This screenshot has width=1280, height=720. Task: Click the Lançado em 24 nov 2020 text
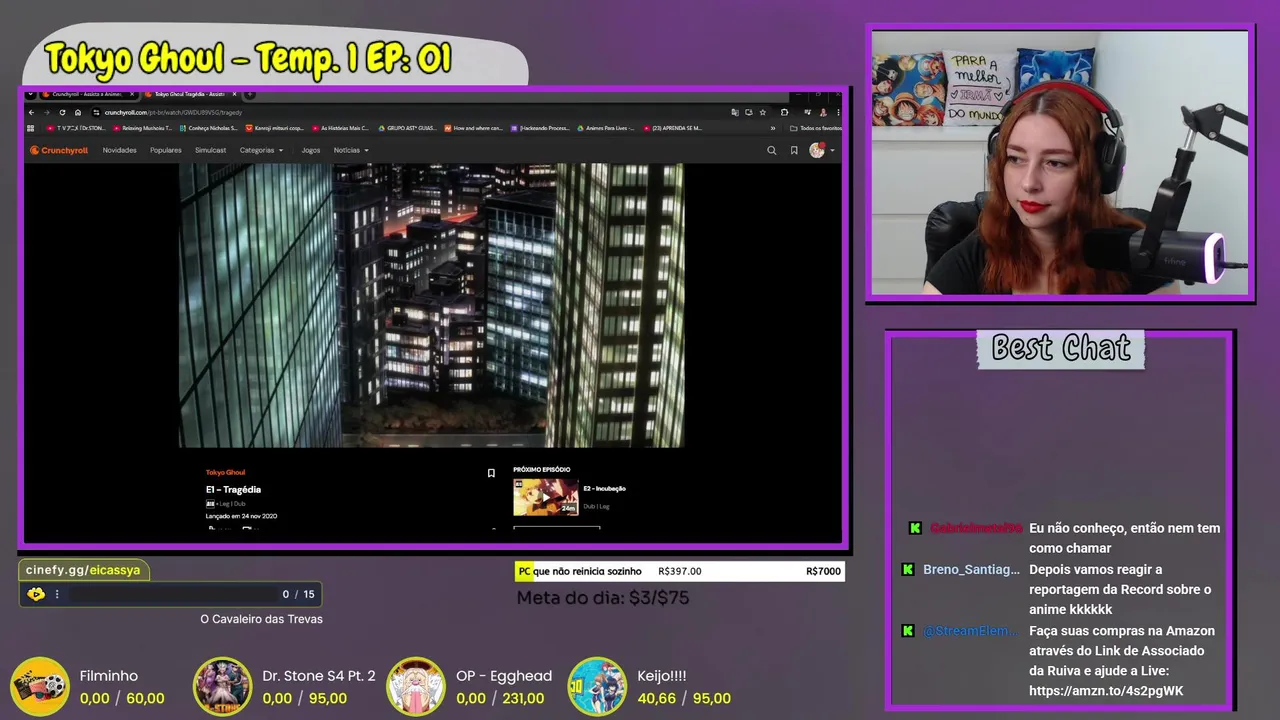click(x=241, y=516)
